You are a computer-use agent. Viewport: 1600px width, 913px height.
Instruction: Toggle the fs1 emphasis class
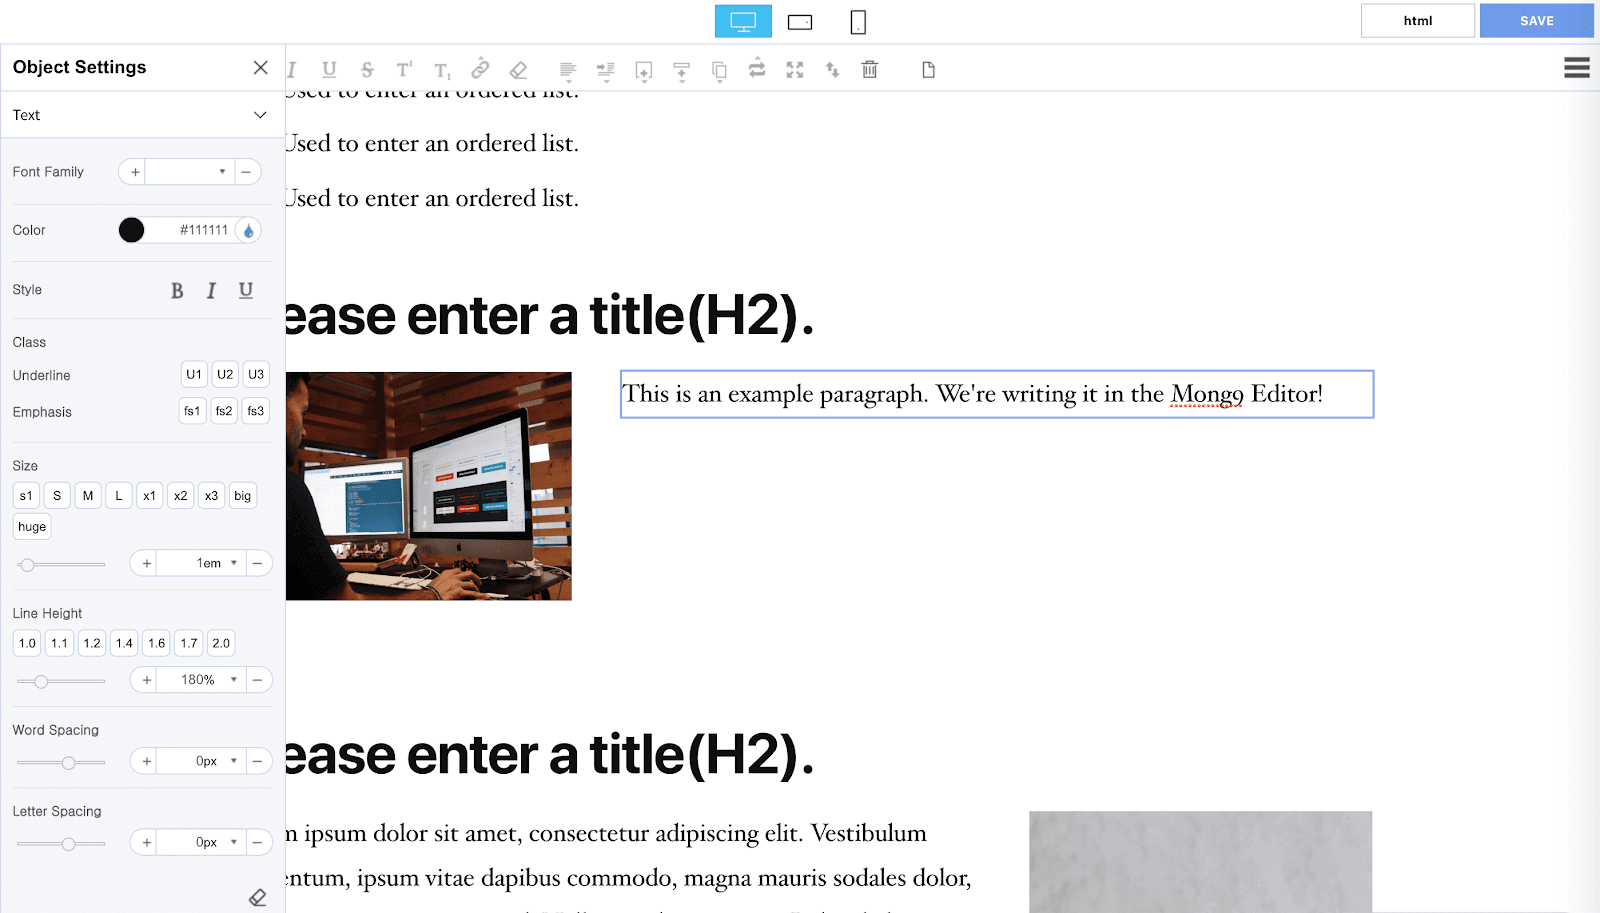point(192,411)
